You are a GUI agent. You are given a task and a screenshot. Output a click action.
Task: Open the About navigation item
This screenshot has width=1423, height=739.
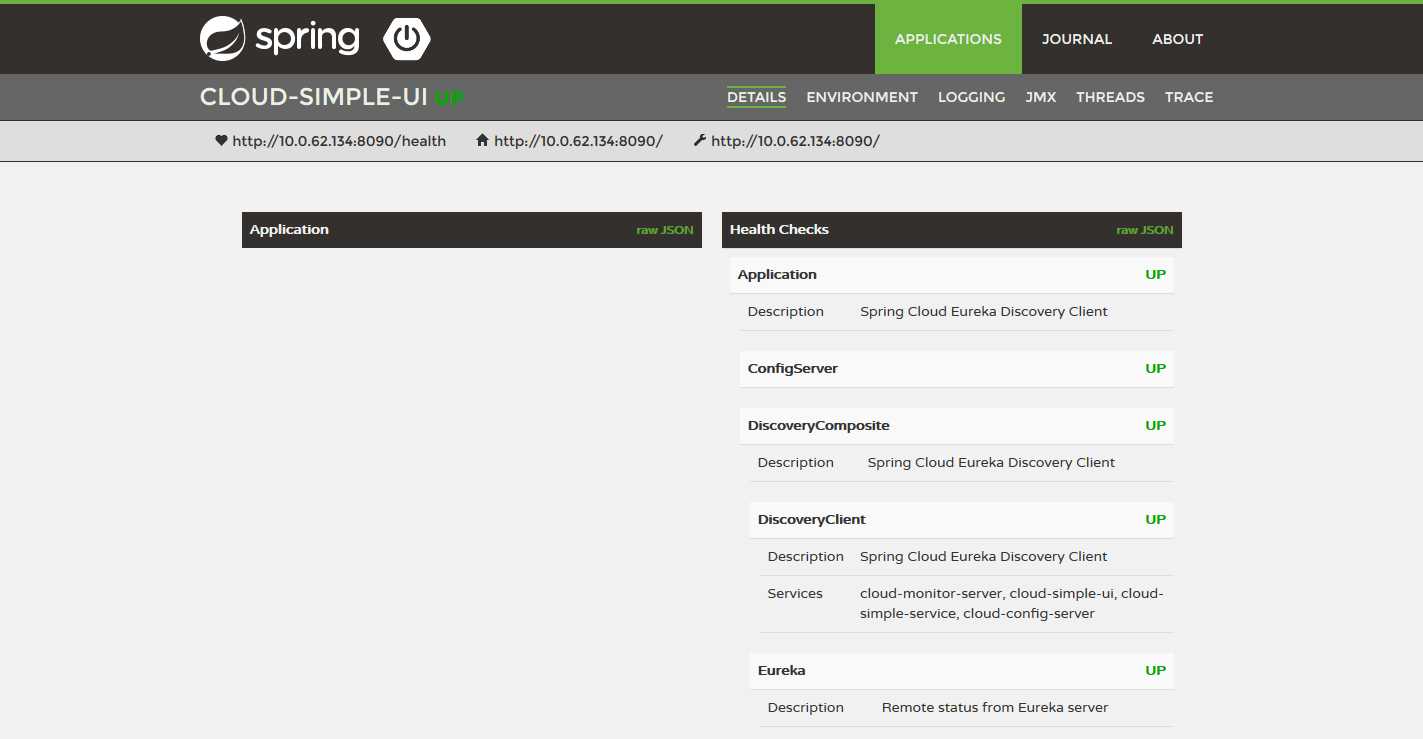tap(1177, 39)
